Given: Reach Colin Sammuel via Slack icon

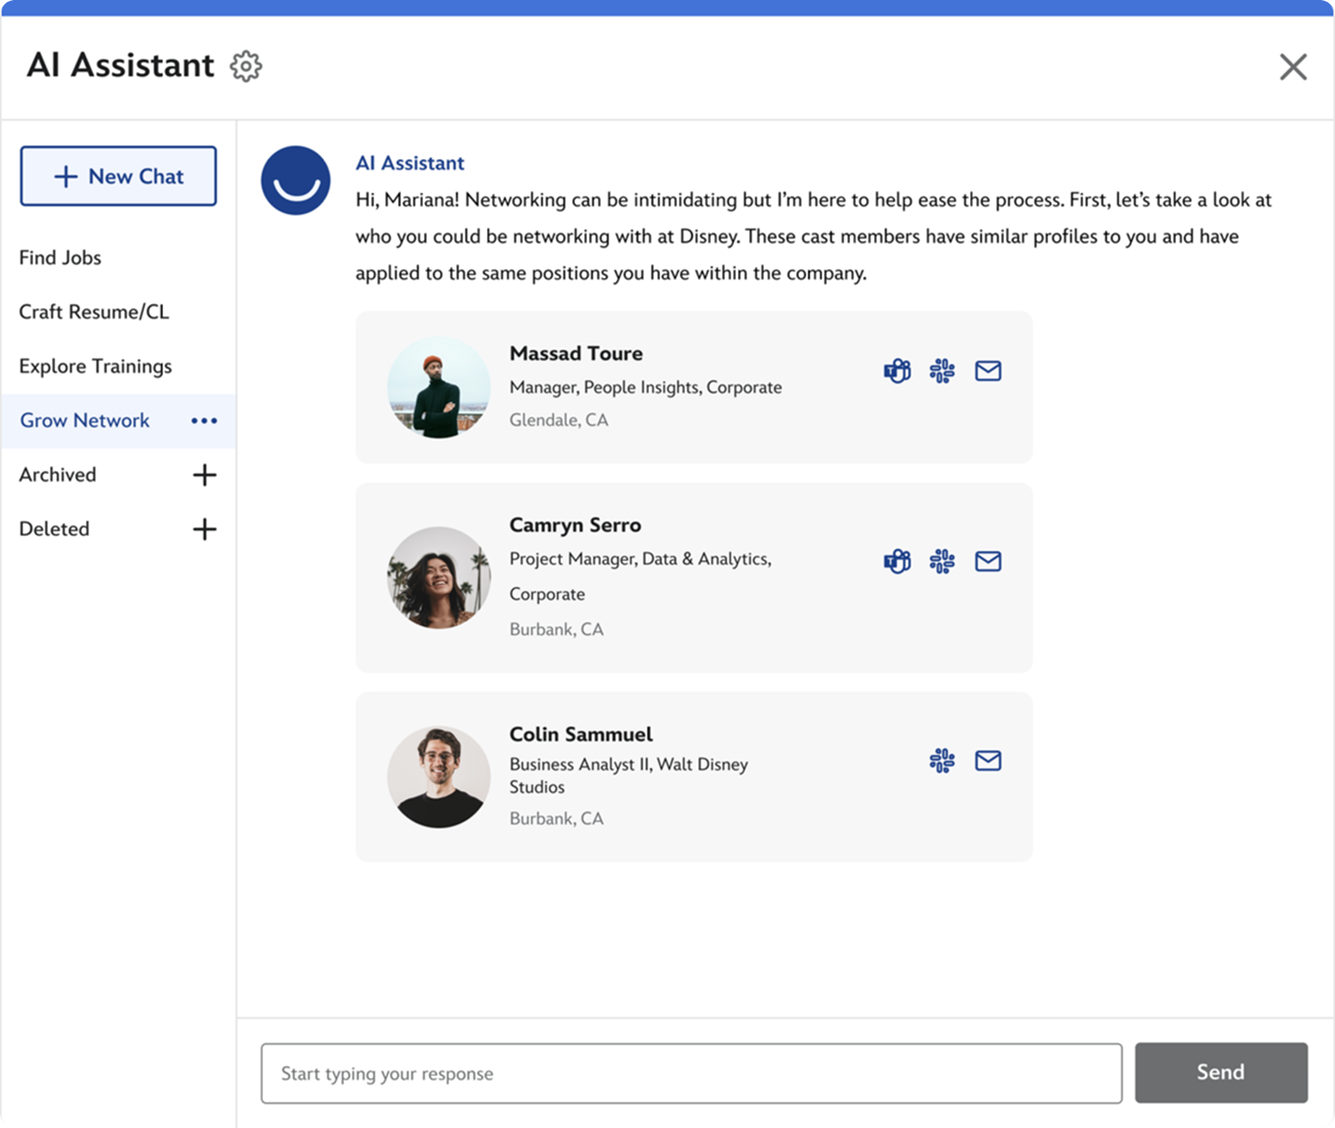Looking at the screenshot, I should (942, 761).
